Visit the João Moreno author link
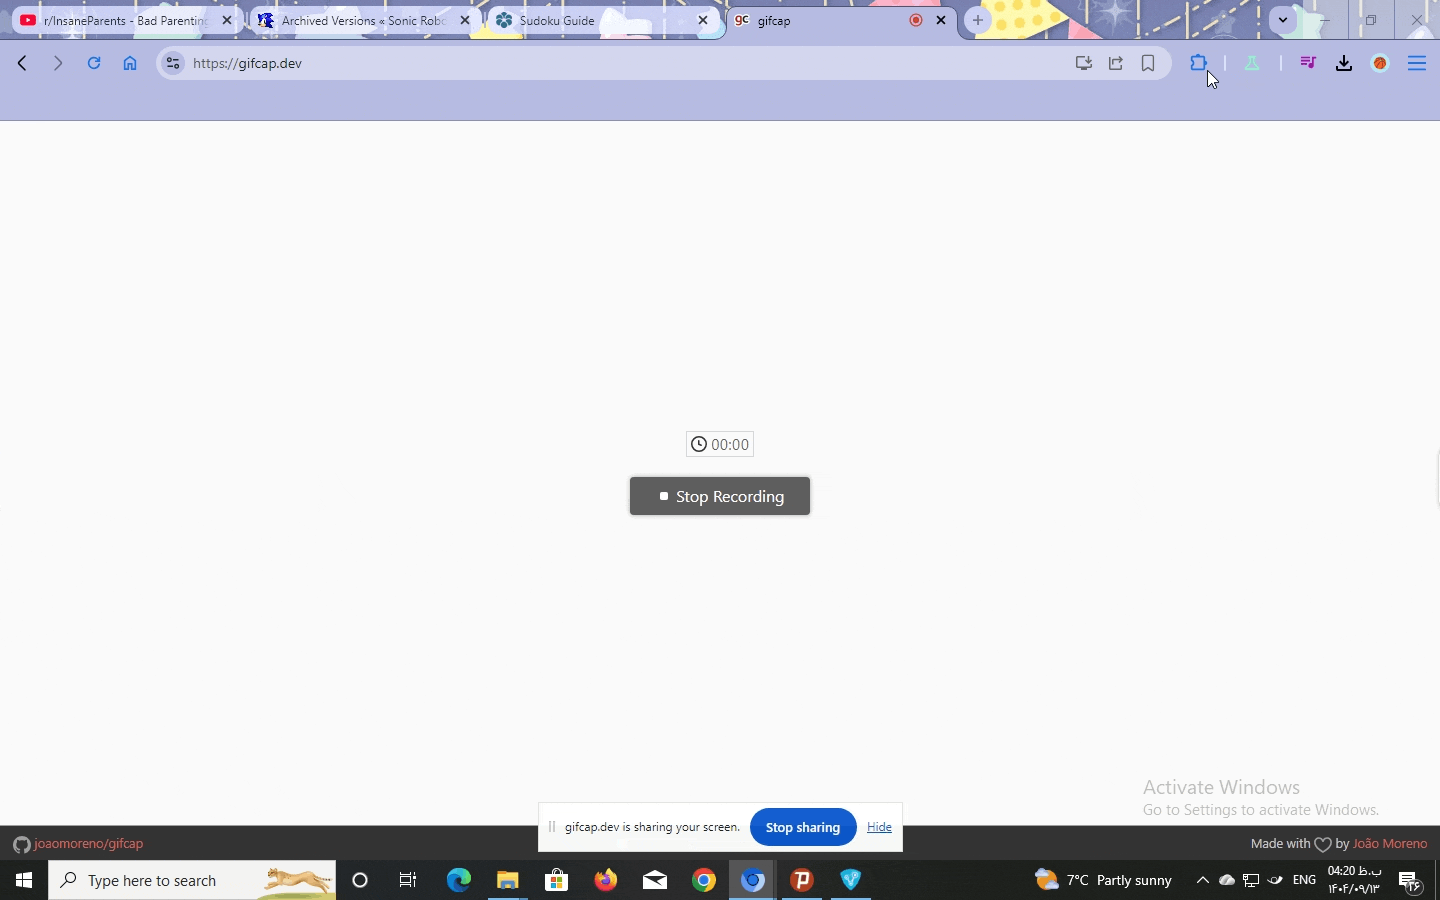 pos(1390,844)
